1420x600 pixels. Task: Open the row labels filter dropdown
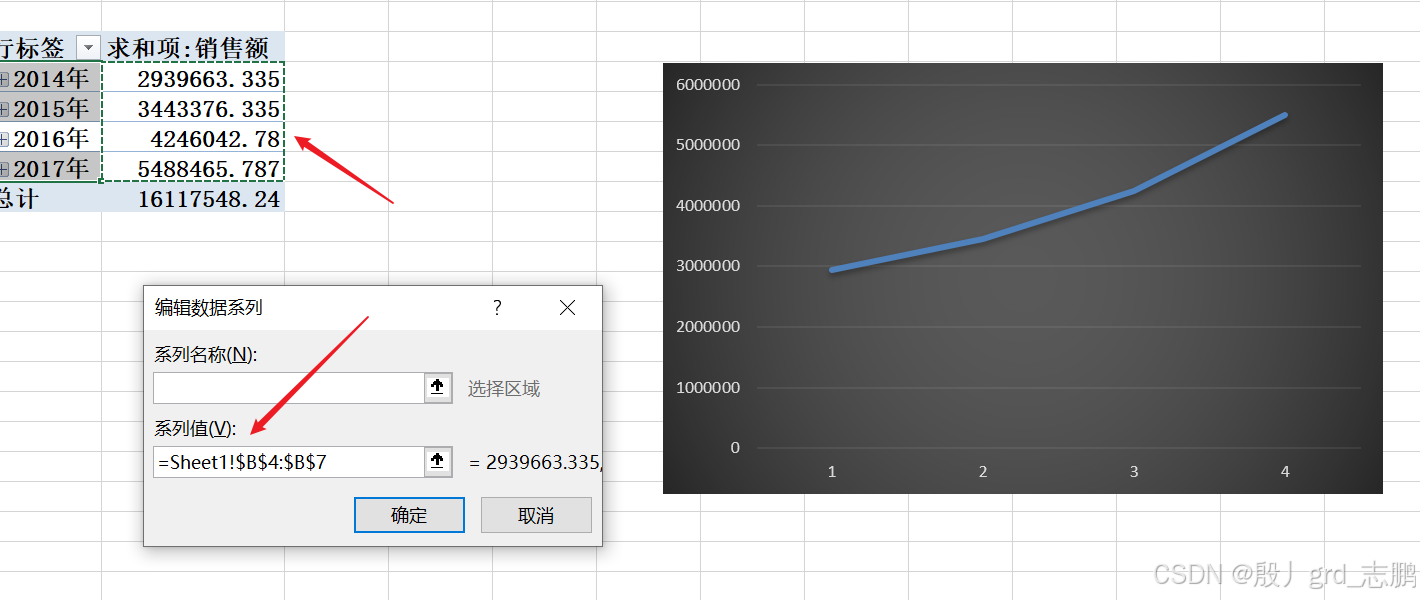[x=89, y=47]
